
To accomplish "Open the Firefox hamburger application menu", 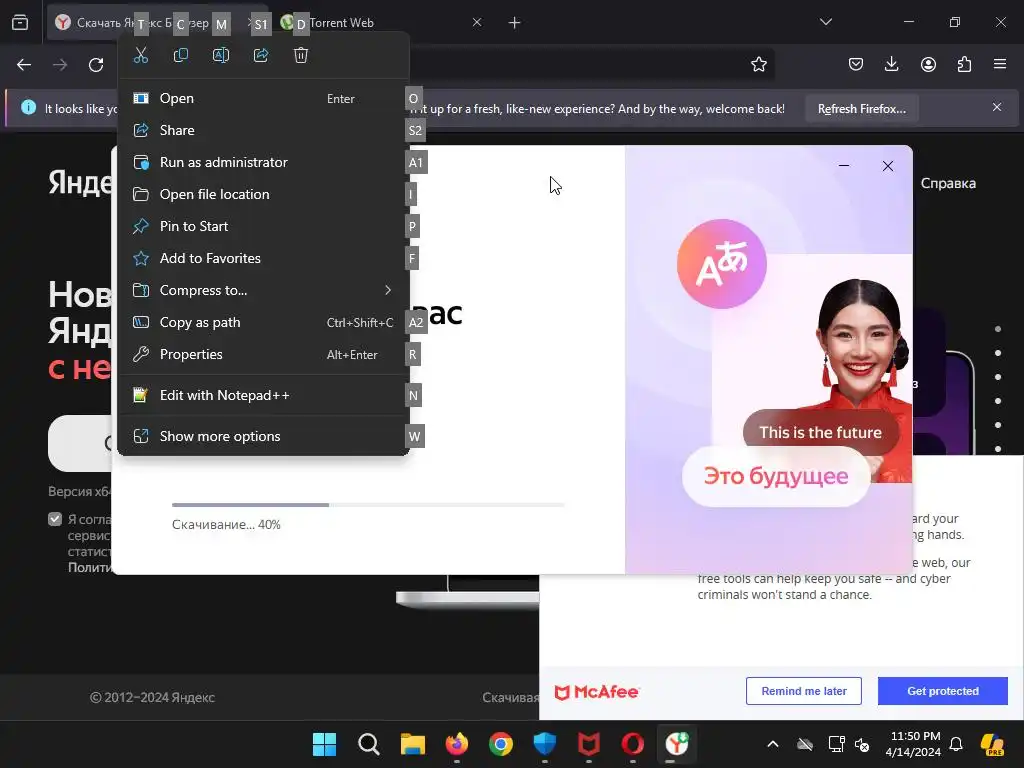I will 1000,64.
